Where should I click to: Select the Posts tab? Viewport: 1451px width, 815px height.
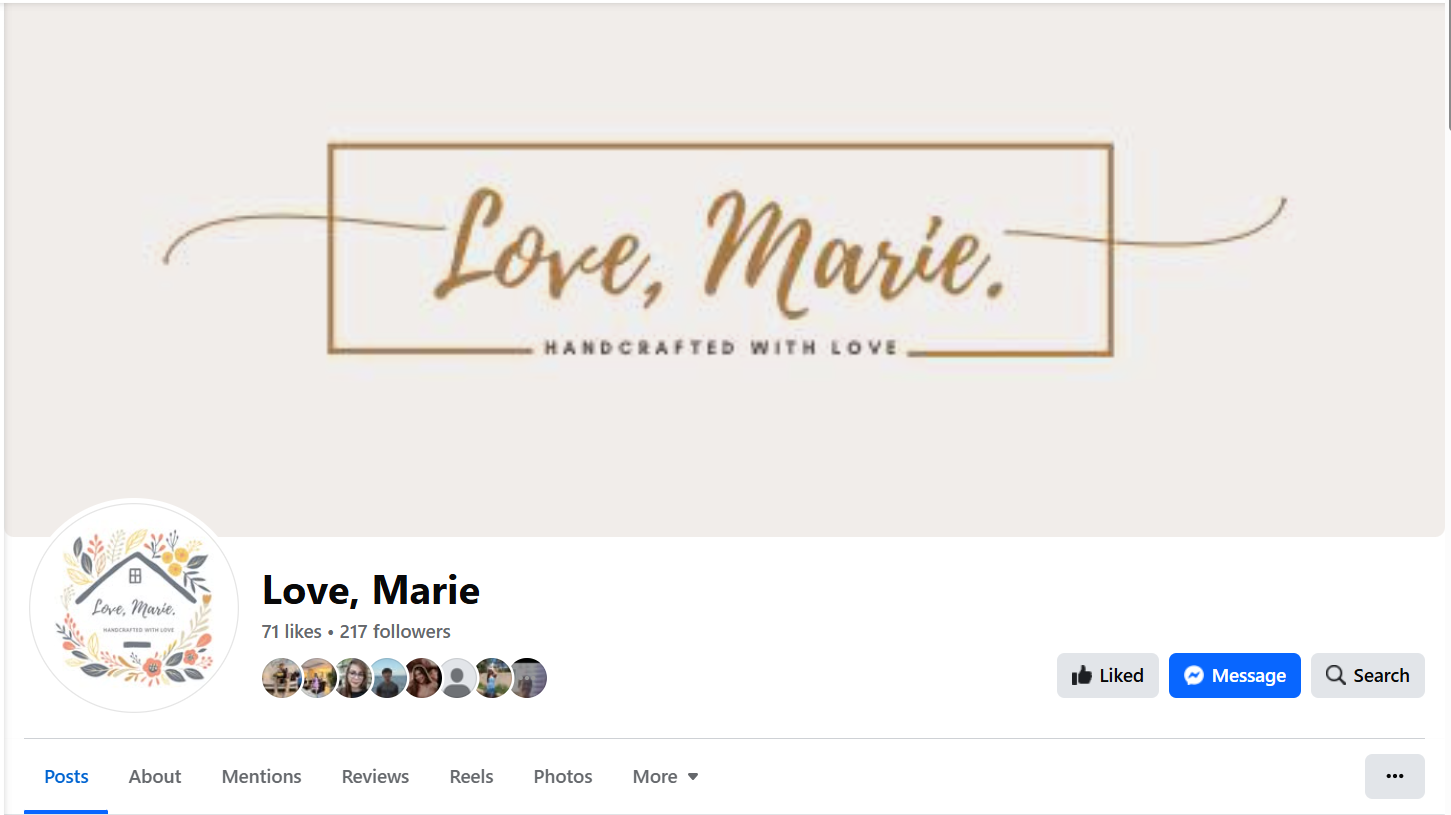66,776
